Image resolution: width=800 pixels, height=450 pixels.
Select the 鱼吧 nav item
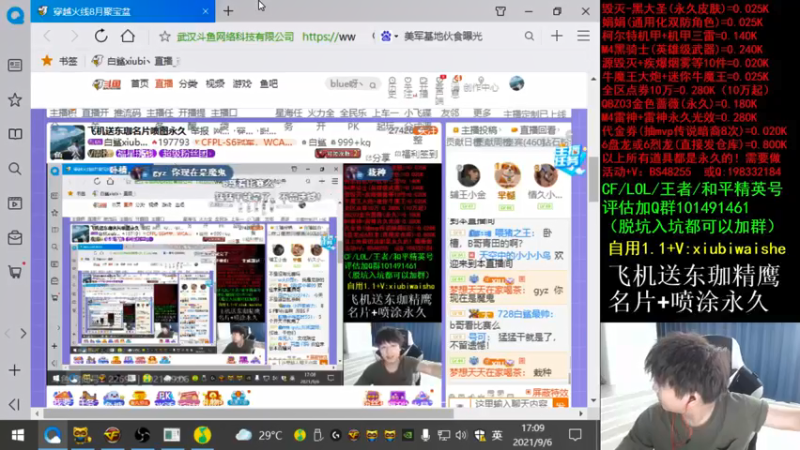(x=269, y=84)
